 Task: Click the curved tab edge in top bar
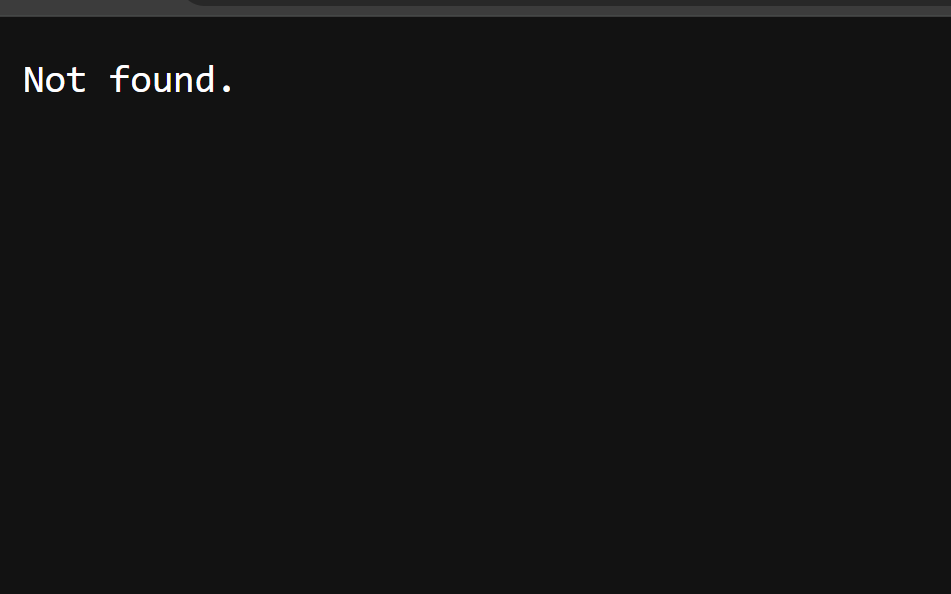click(194, 2)
